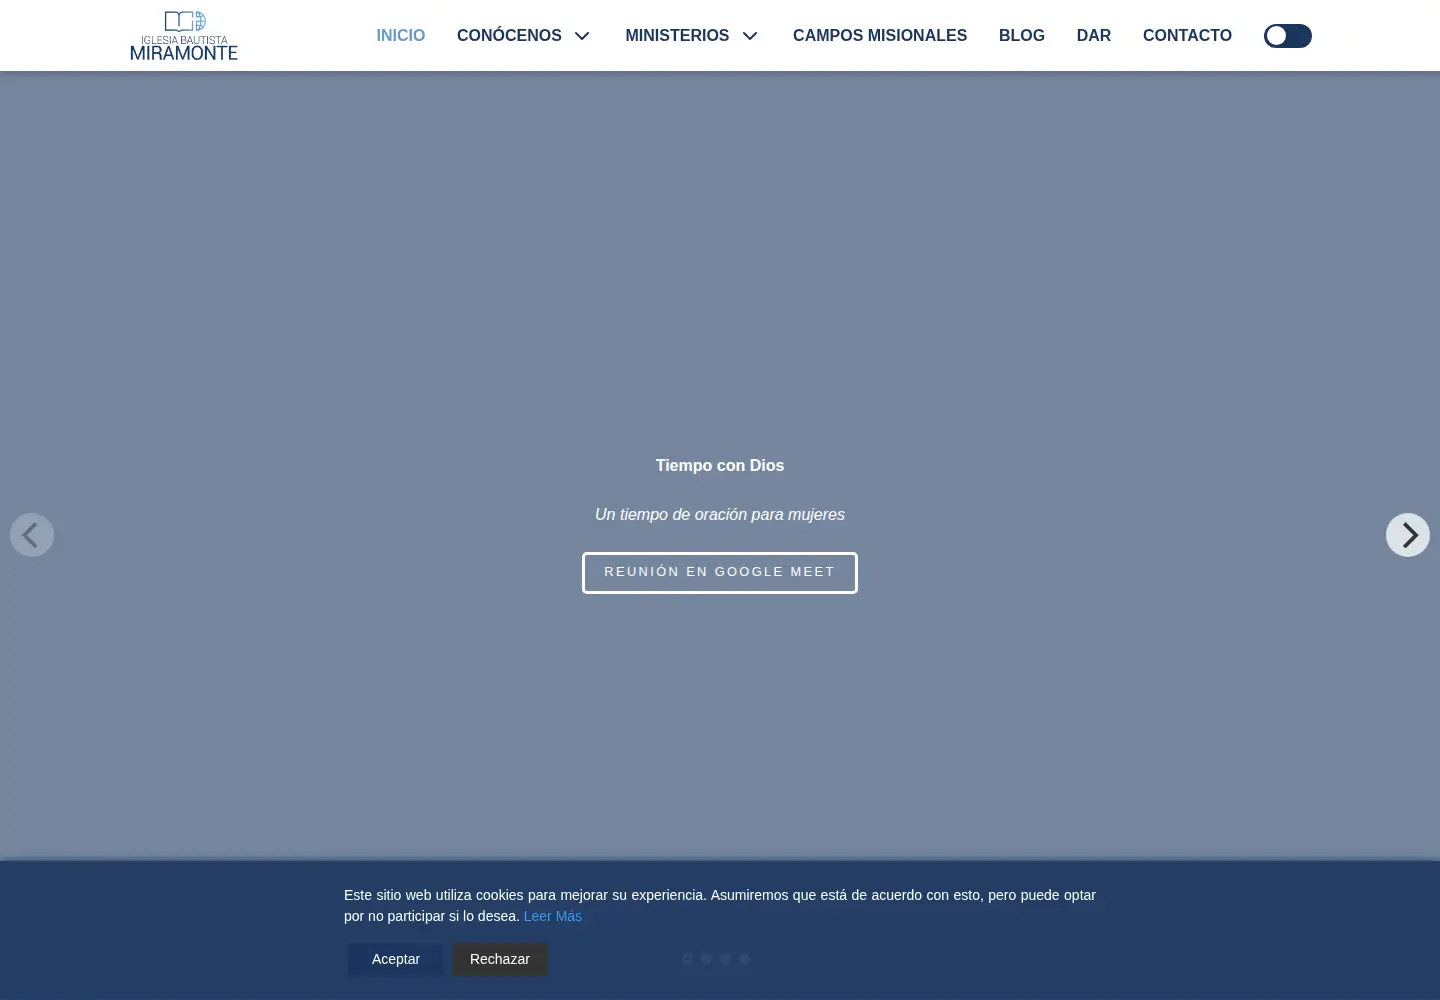This screenshot has width=1440, height=1000.
Task: Open the Conócenos menu label
Action: click(509, 35)
